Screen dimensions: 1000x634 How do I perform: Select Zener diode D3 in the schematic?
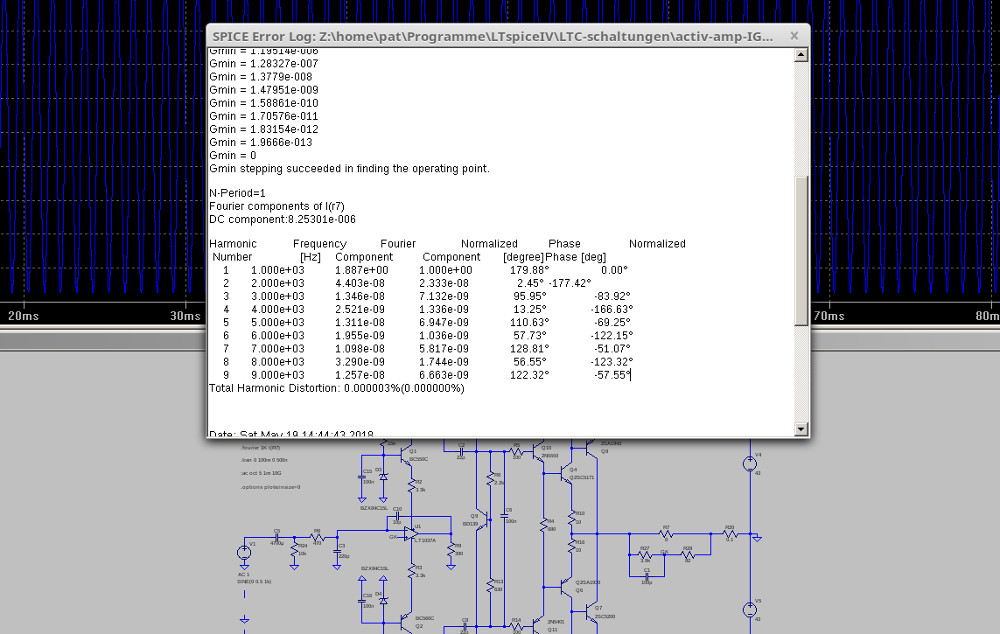(x=383, y=476)
